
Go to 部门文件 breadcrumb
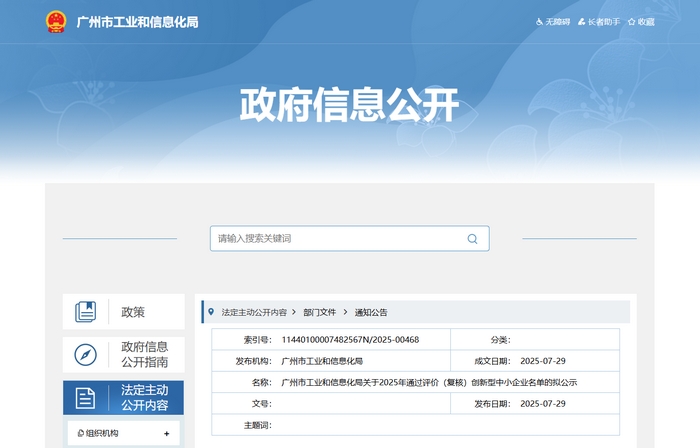[x=320, y=312]
